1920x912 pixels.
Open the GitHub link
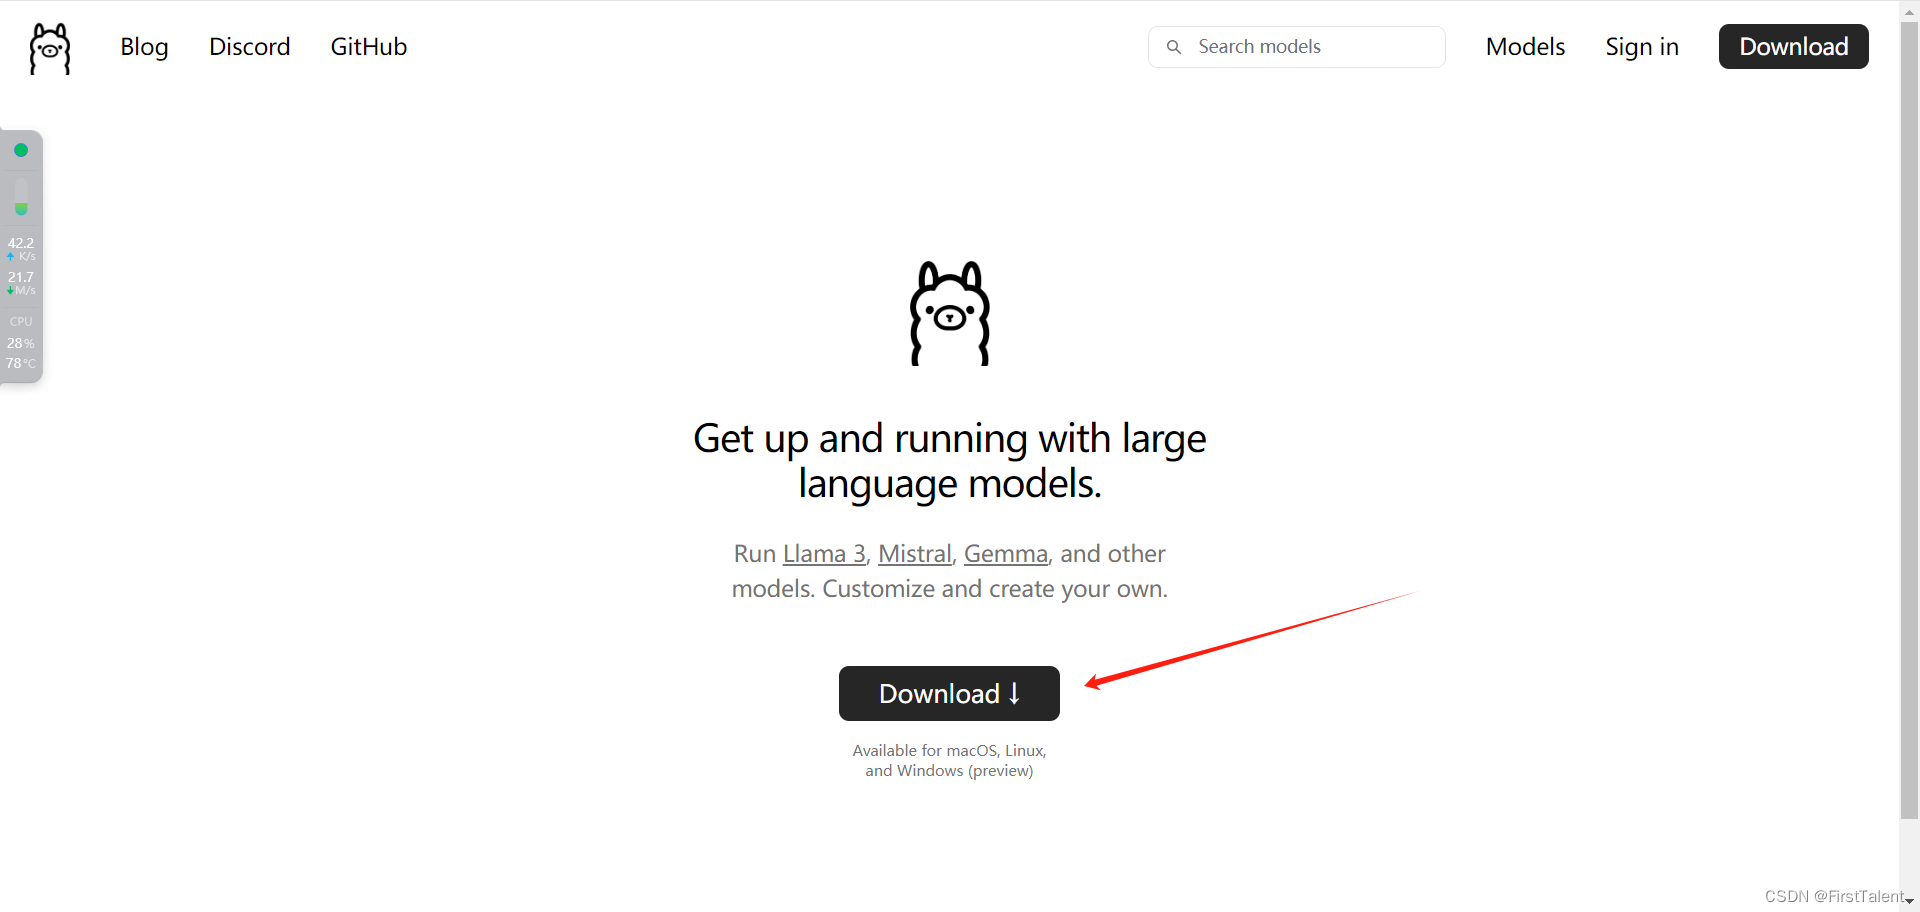(x=369, y=47)
